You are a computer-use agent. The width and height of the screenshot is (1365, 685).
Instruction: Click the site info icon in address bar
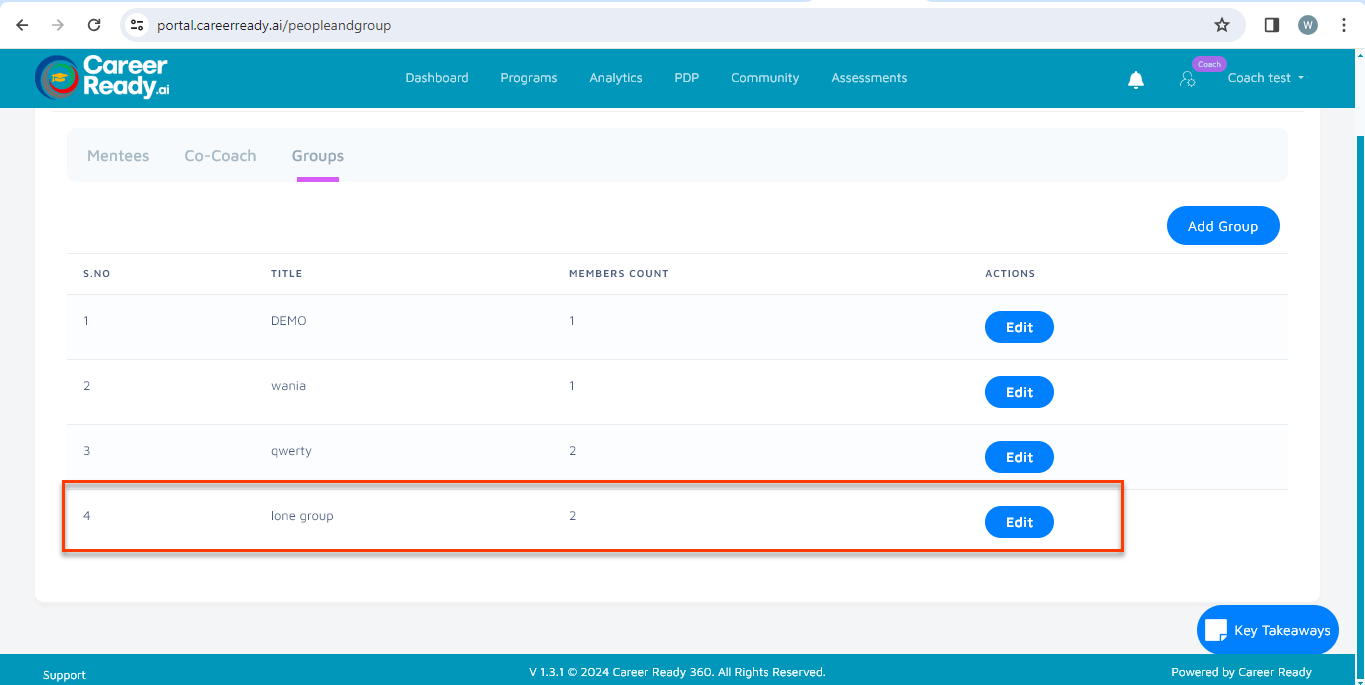[138, 25]
